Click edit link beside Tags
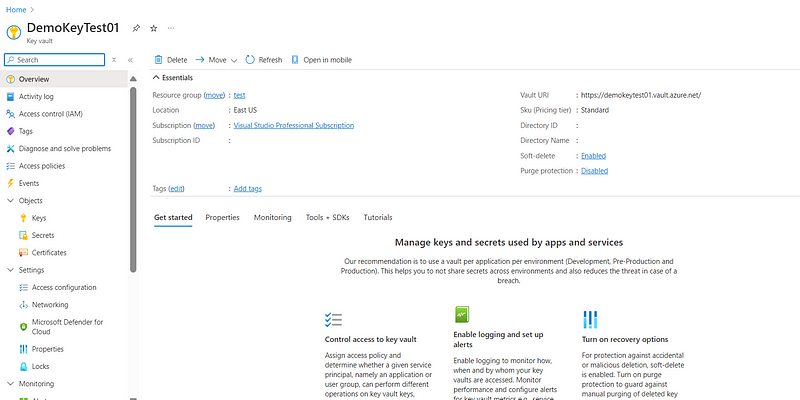Screen dimensions: 800x400 (176, 188)
